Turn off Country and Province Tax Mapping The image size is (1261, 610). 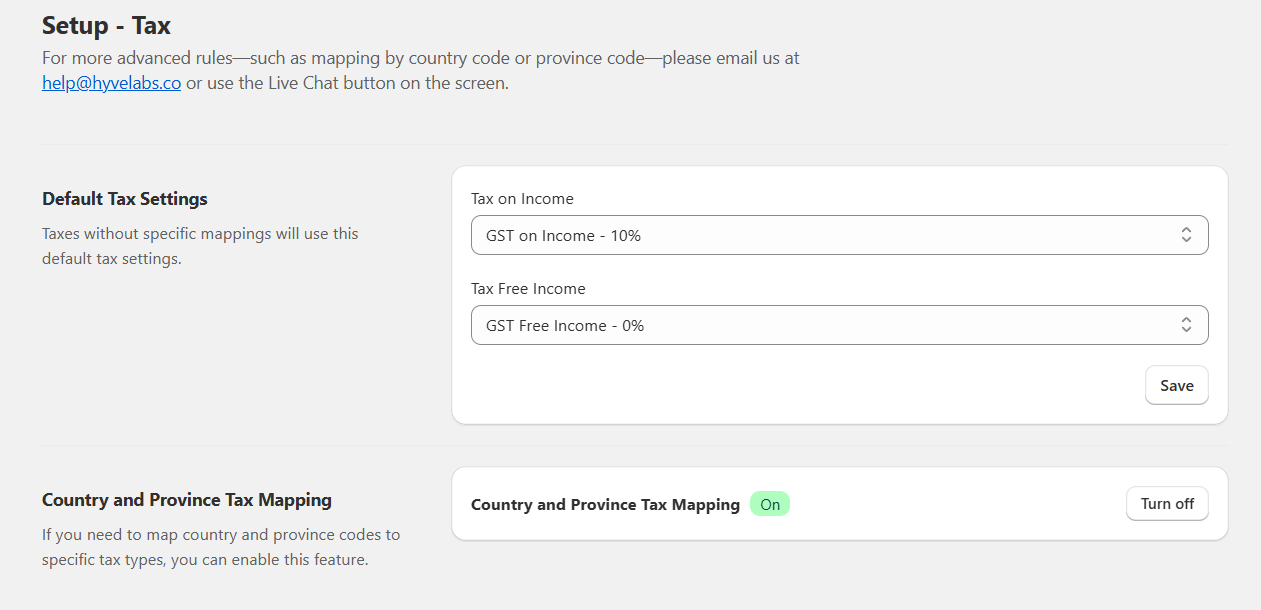point(1167,504)
